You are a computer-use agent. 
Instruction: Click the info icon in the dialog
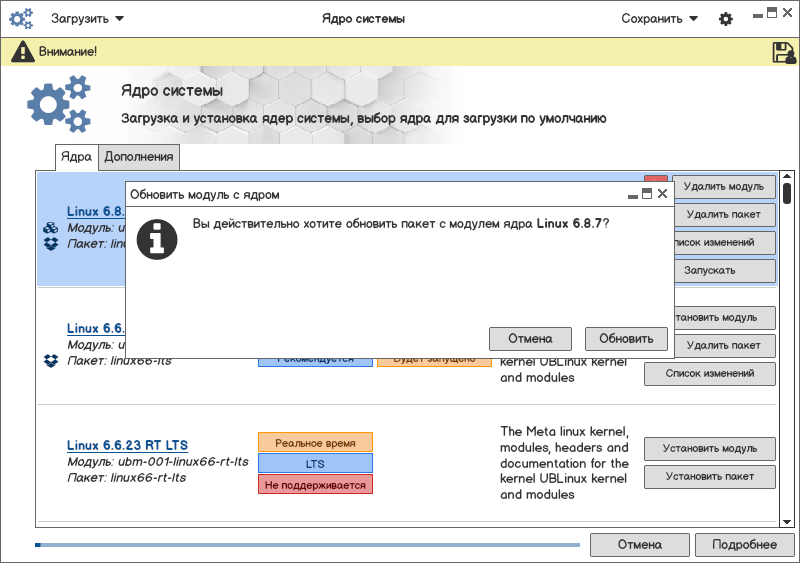[157, 239]
